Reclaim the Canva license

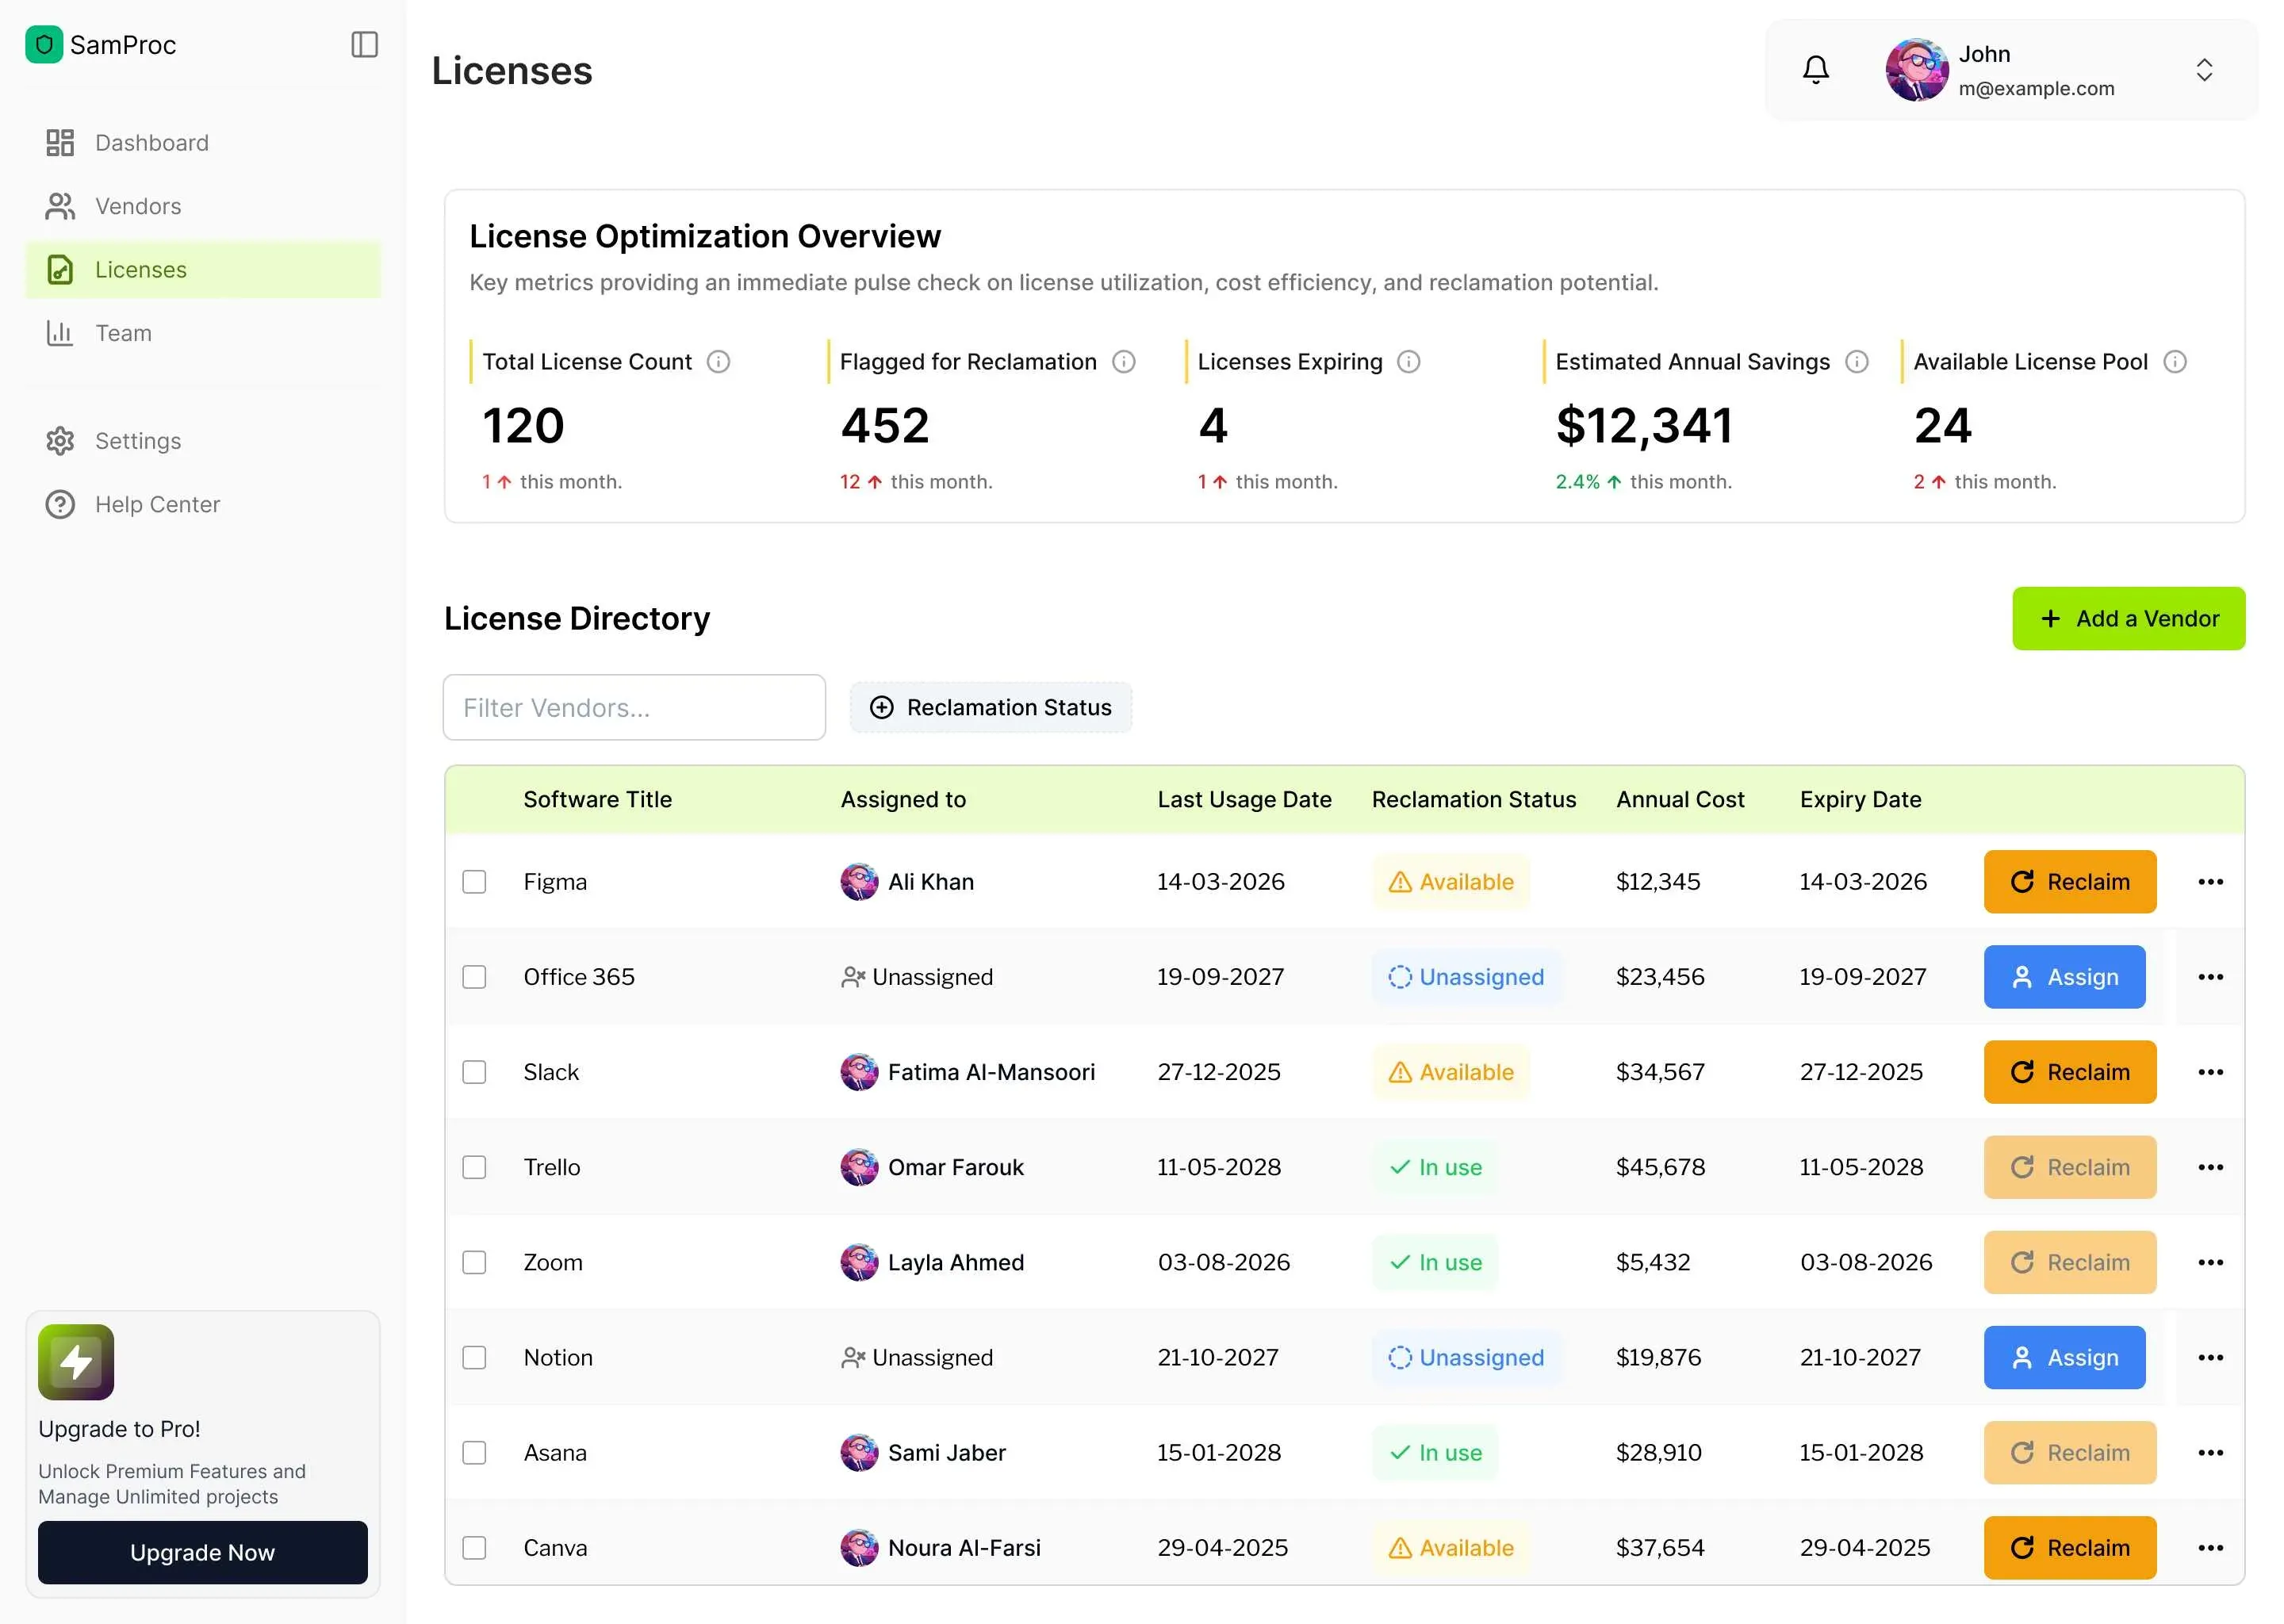[x=2070, y=1548]
